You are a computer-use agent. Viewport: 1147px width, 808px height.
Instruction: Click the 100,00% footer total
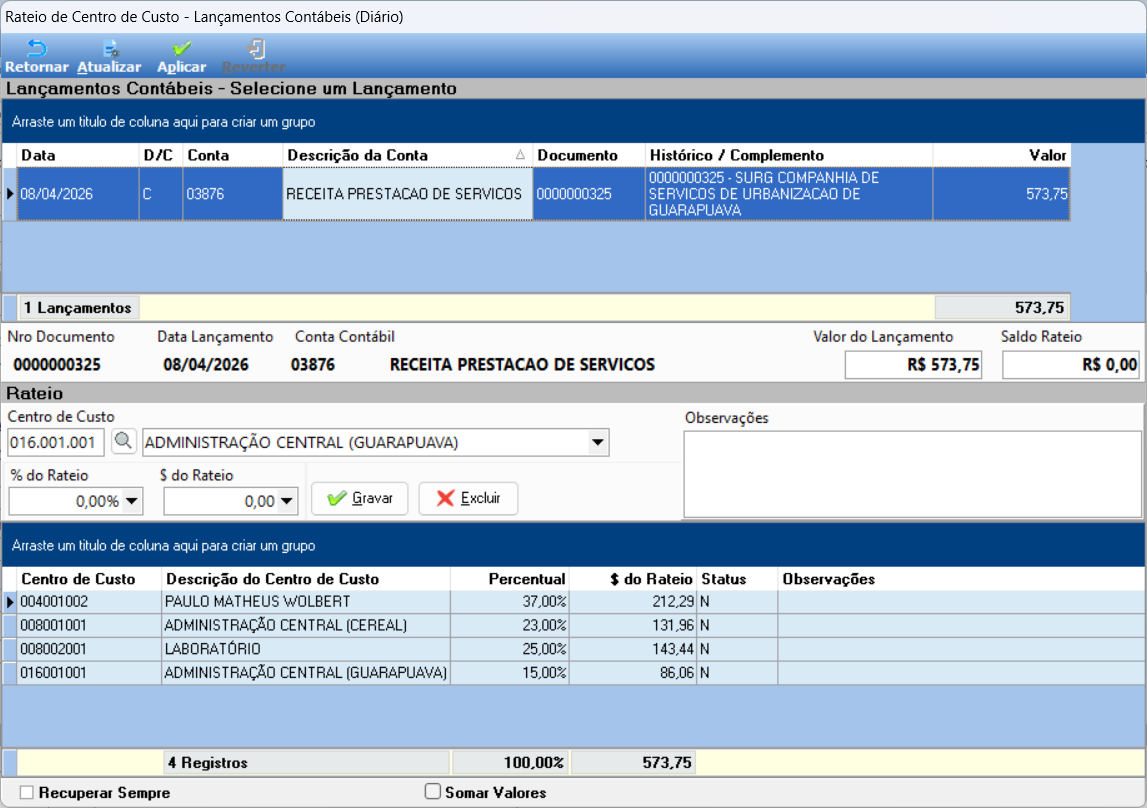[510, 763]
